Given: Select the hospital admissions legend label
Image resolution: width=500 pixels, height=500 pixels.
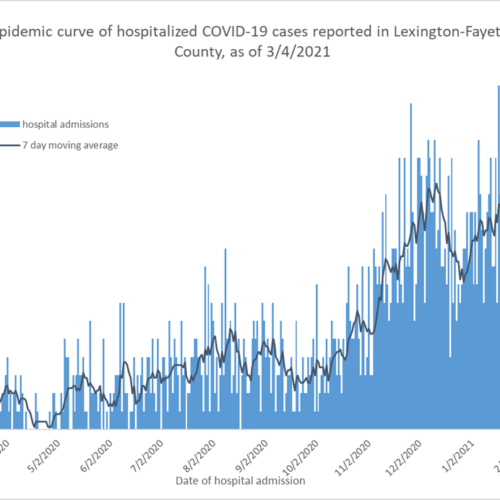Looking at the screenshot, I should pyautogui.click(x=65, y=125).
